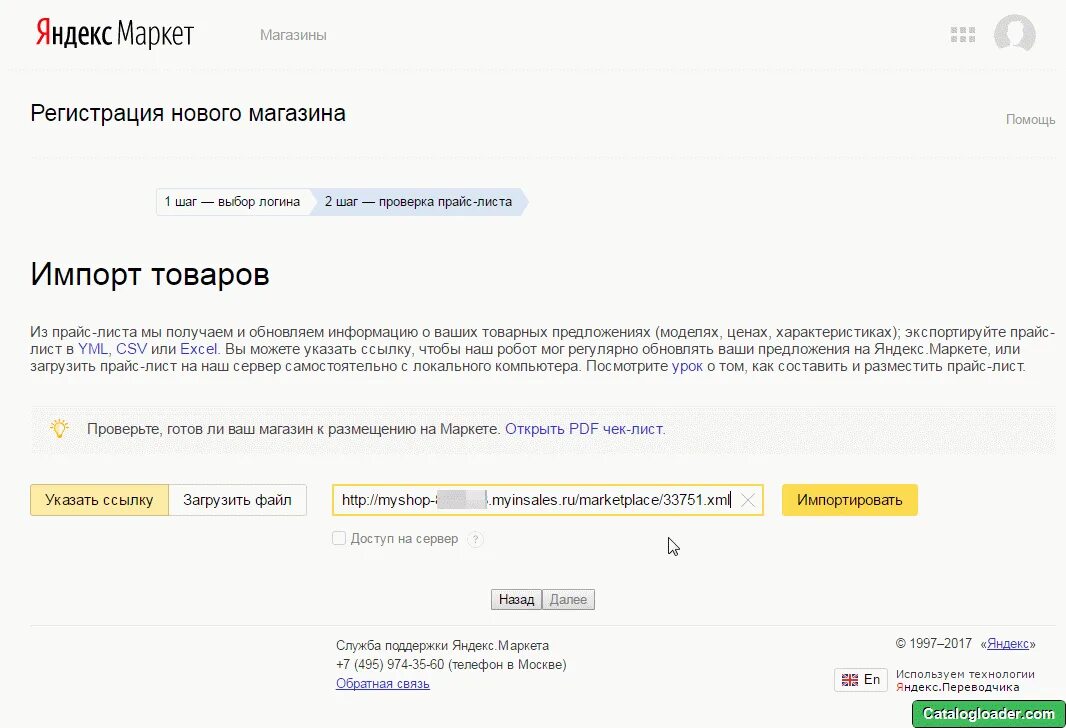This screenshot has width=1066, height=728.
Task: Open the Помощь link
Action: [1031, 120]
